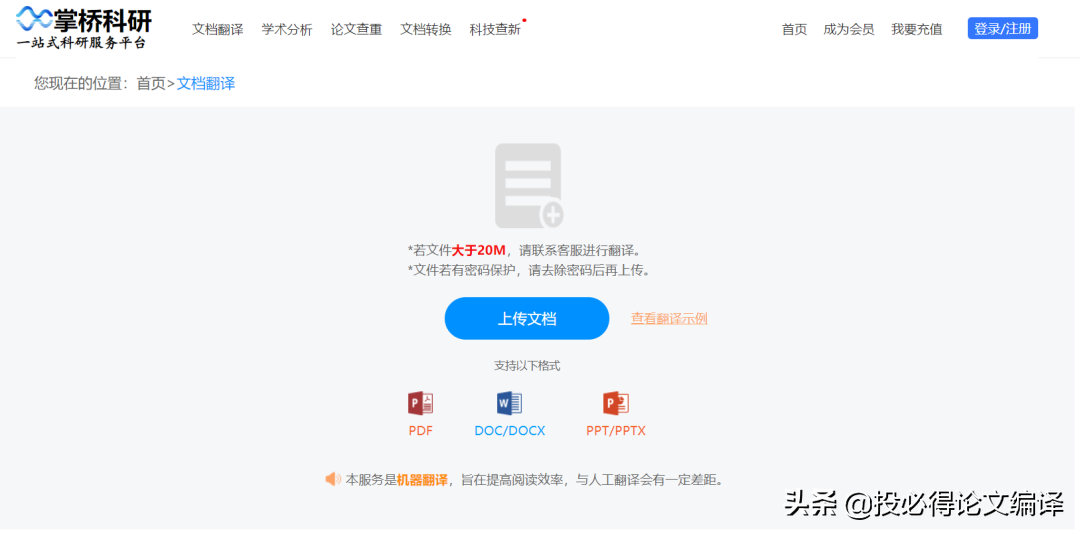Image resolution: width=1080 pixels, height=534 pixels.
Task: Go to 首页 in top navigation
Action: point(794,30)
